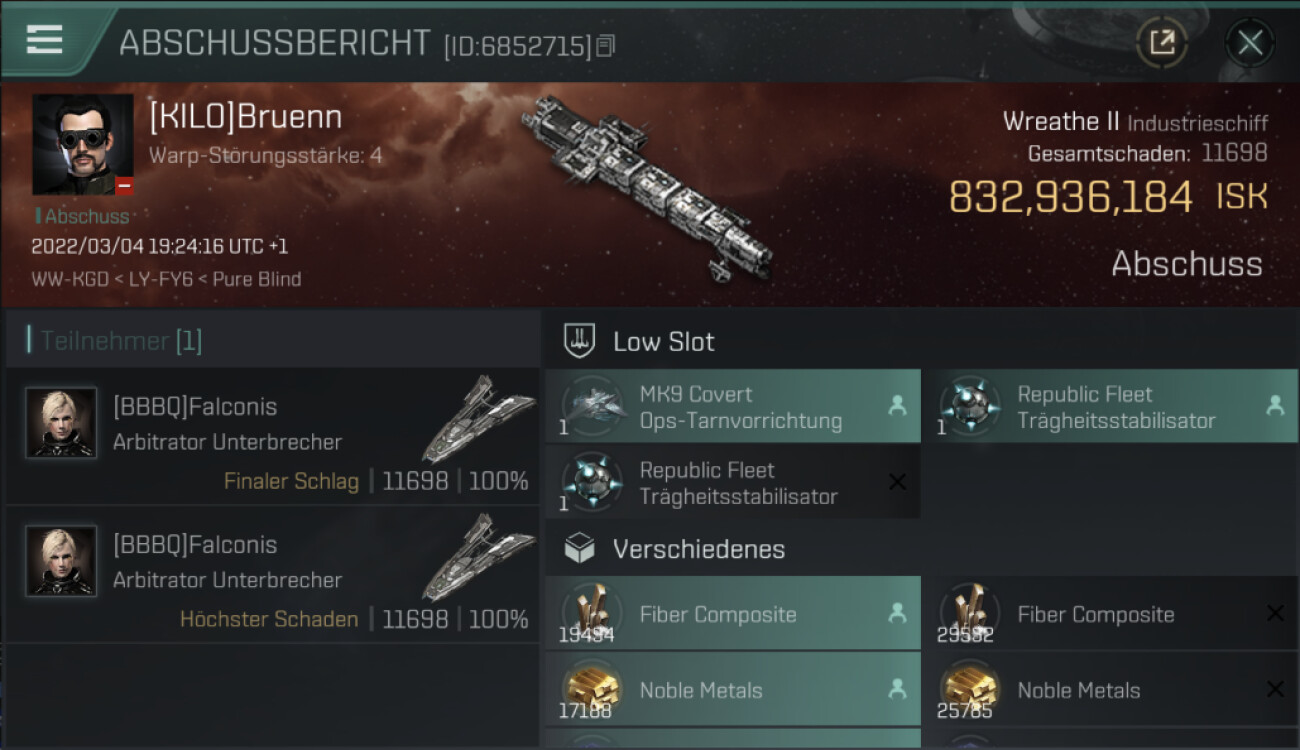Screen dimensions: 1300x750
Task: Open second Falconis portrait, Höchster Schaden
Action: click(x=61, y=560)
